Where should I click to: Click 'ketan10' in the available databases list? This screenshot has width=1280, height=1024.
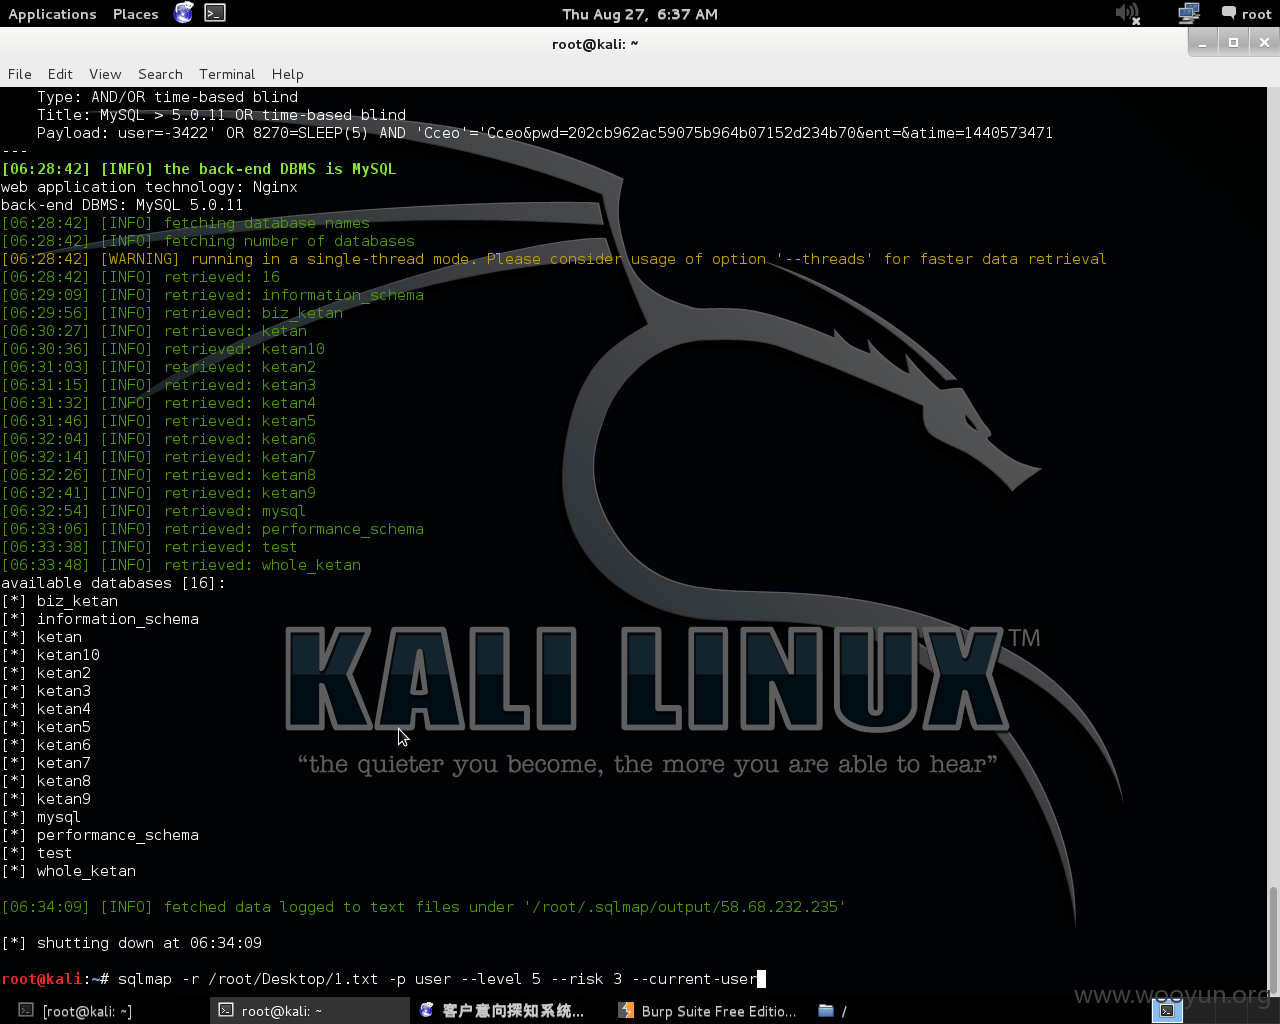click(68, 655)
